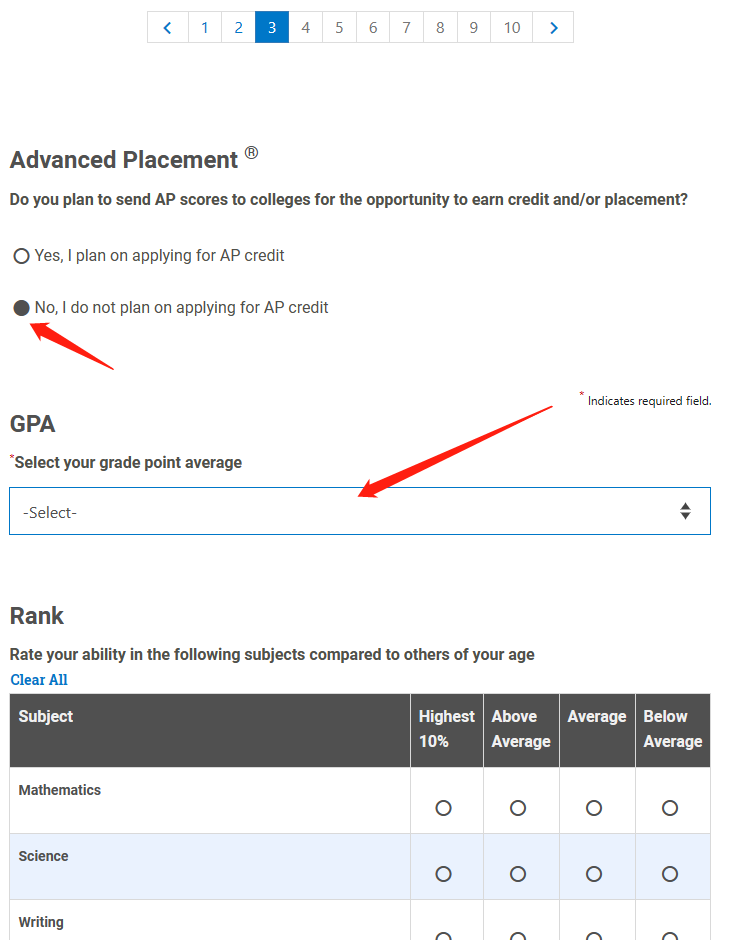This screenshot has height=940, width=748.
Task: Click the Clear All link
Action: point(39,680)
